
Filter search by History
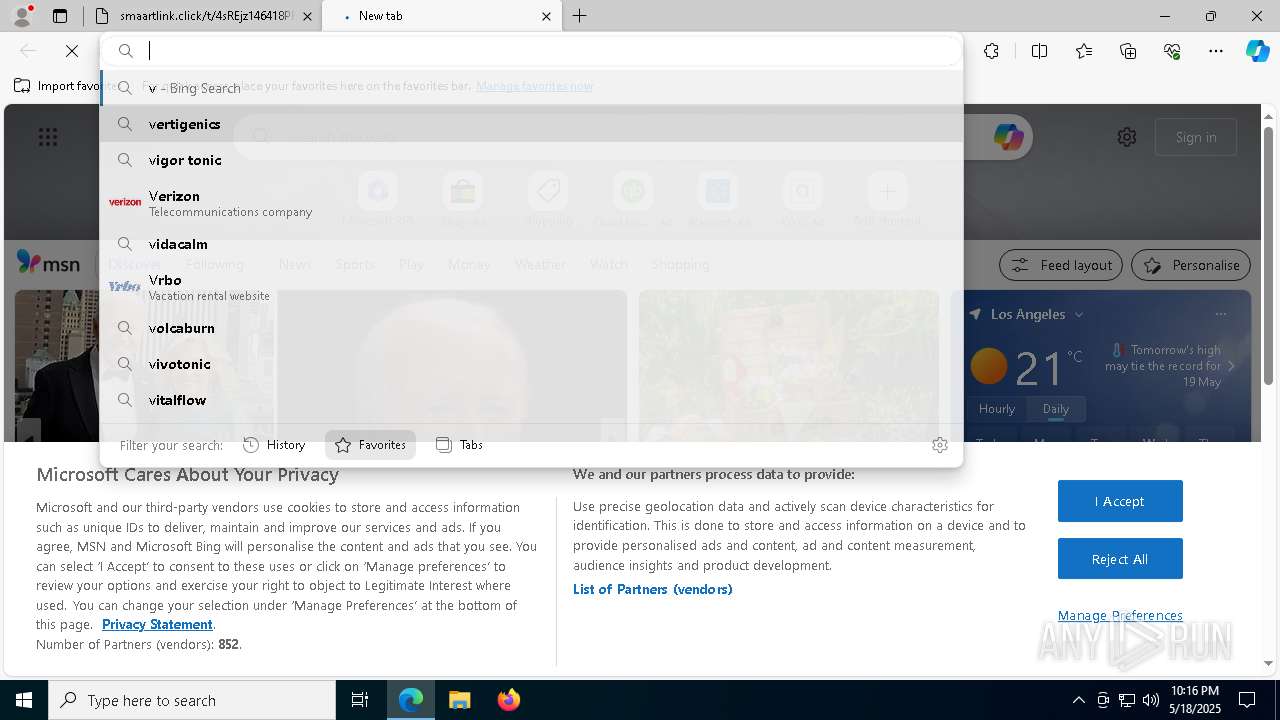[274, 445]
